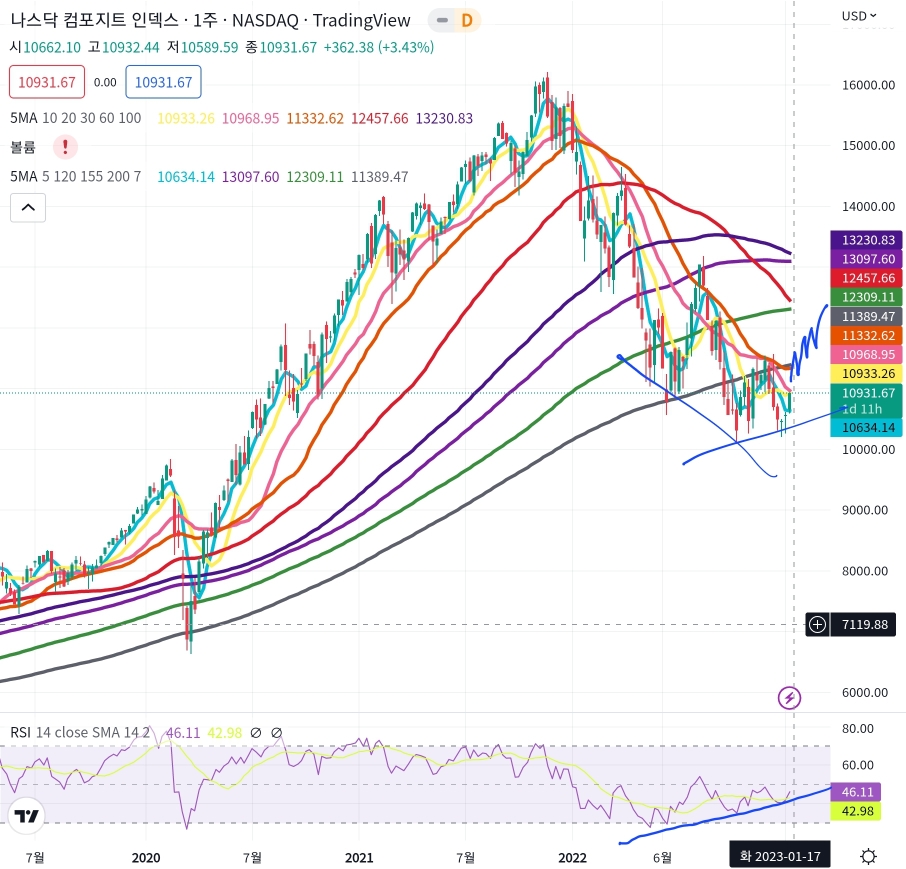The width and height of the screenshot is (906, 869).
Task: Open chart settings gear icon
Action: (868, 856)
